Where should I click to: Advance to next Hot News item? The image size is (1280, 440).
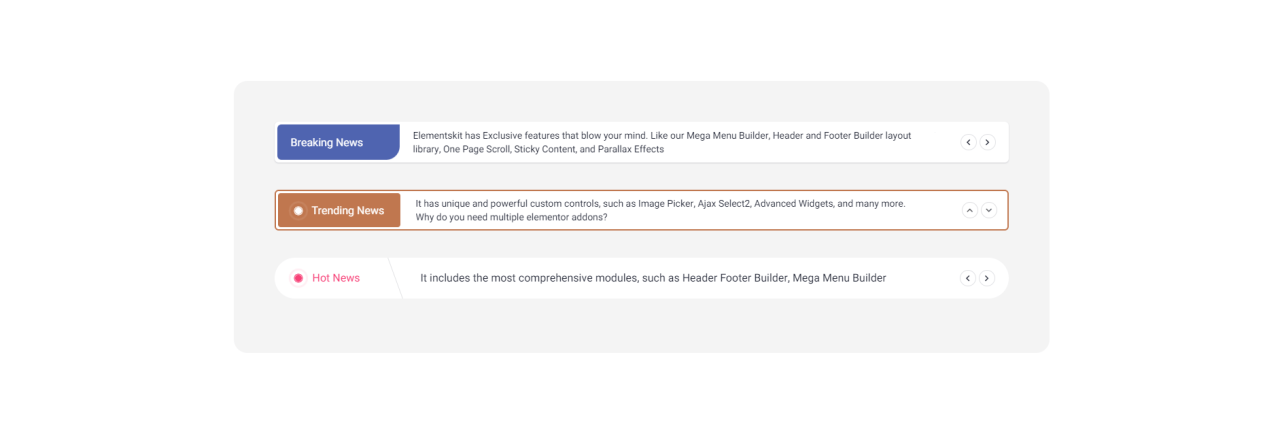[x=987, y=278]
